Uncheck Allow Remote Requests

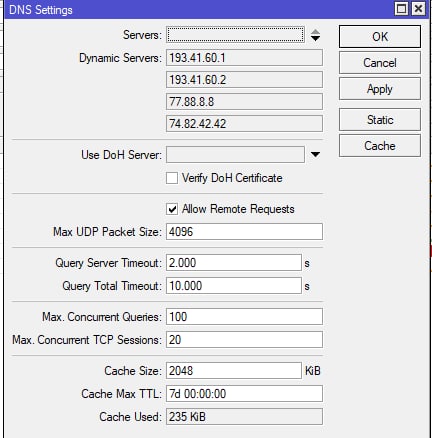pos(172,209)
